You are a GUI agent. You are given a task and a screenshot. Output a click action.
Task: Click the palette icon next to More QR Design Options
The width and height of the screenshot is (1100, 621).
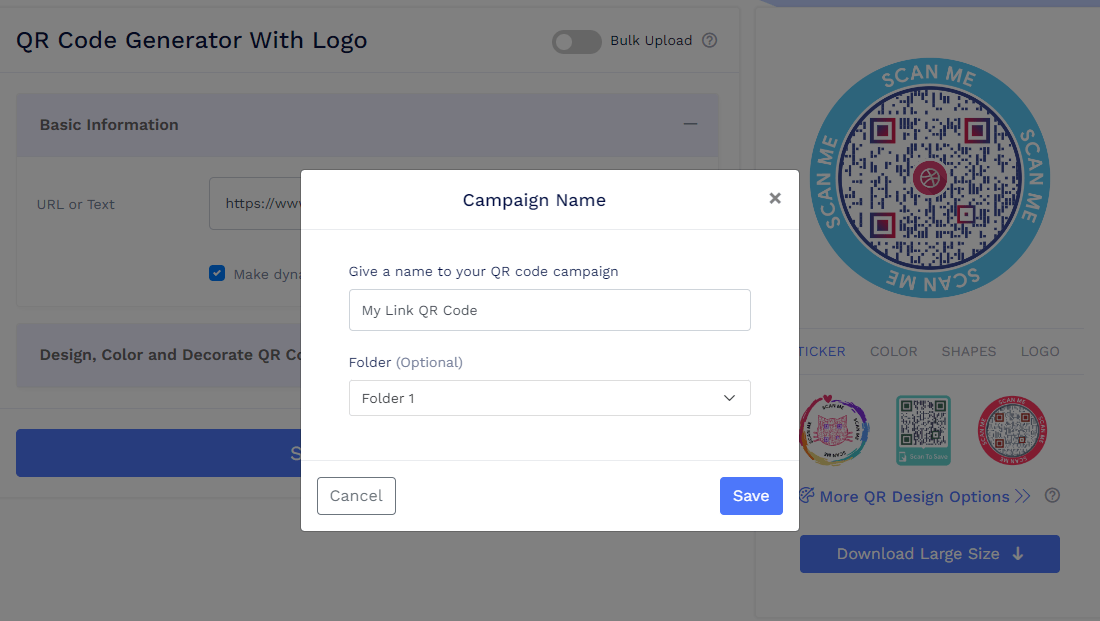pyautogui.click(x=806, y=495)
